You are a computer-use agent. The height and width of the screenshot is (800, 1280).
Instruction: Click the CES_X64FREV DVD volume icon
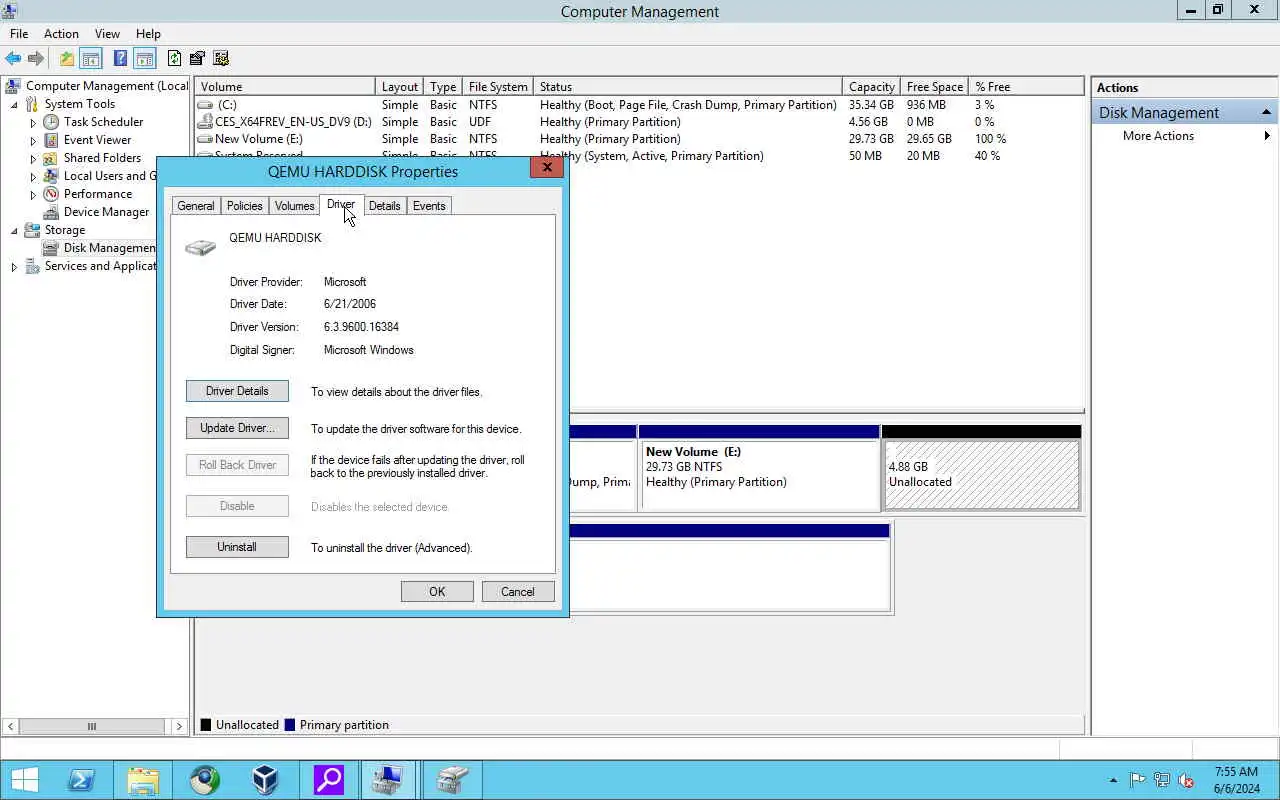[x=205, y=122]
